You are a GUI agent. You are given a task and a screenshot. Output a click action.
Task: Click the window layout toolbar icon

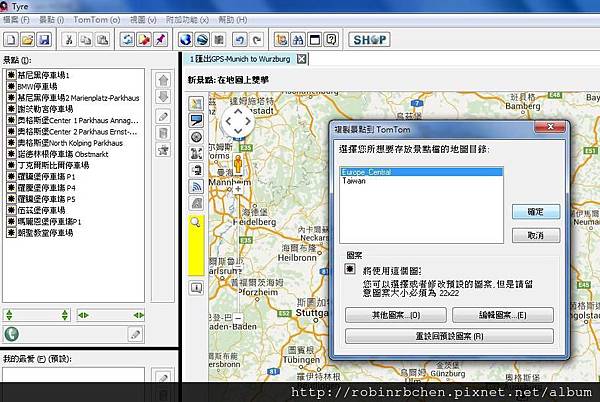pyautogui.click(x=315, y=39)
